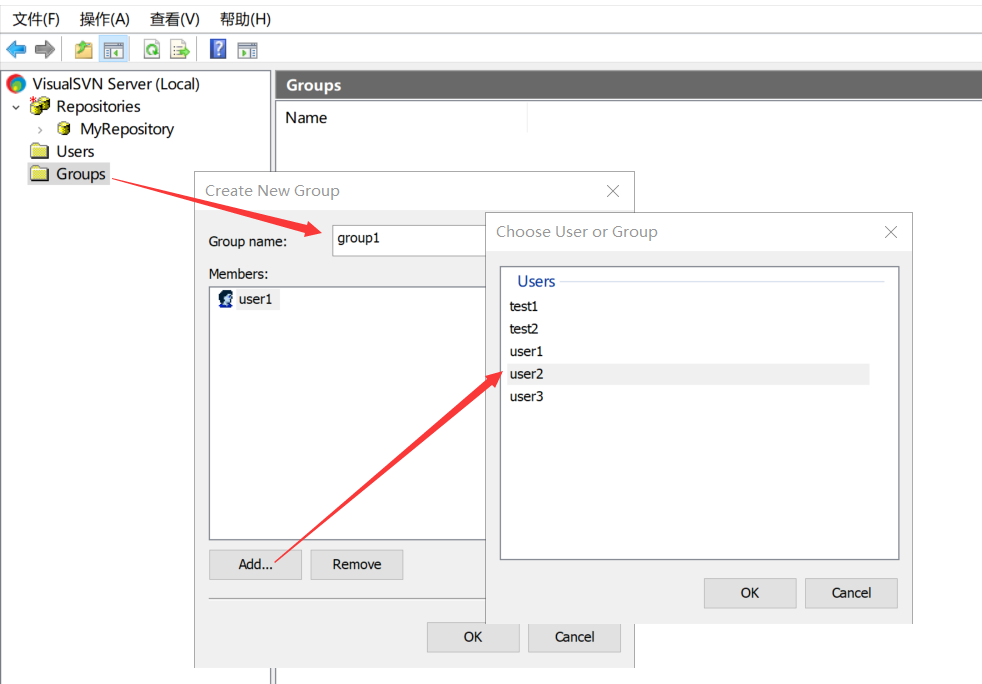Click Cancel in Create New Group dialog

point(574,637)
